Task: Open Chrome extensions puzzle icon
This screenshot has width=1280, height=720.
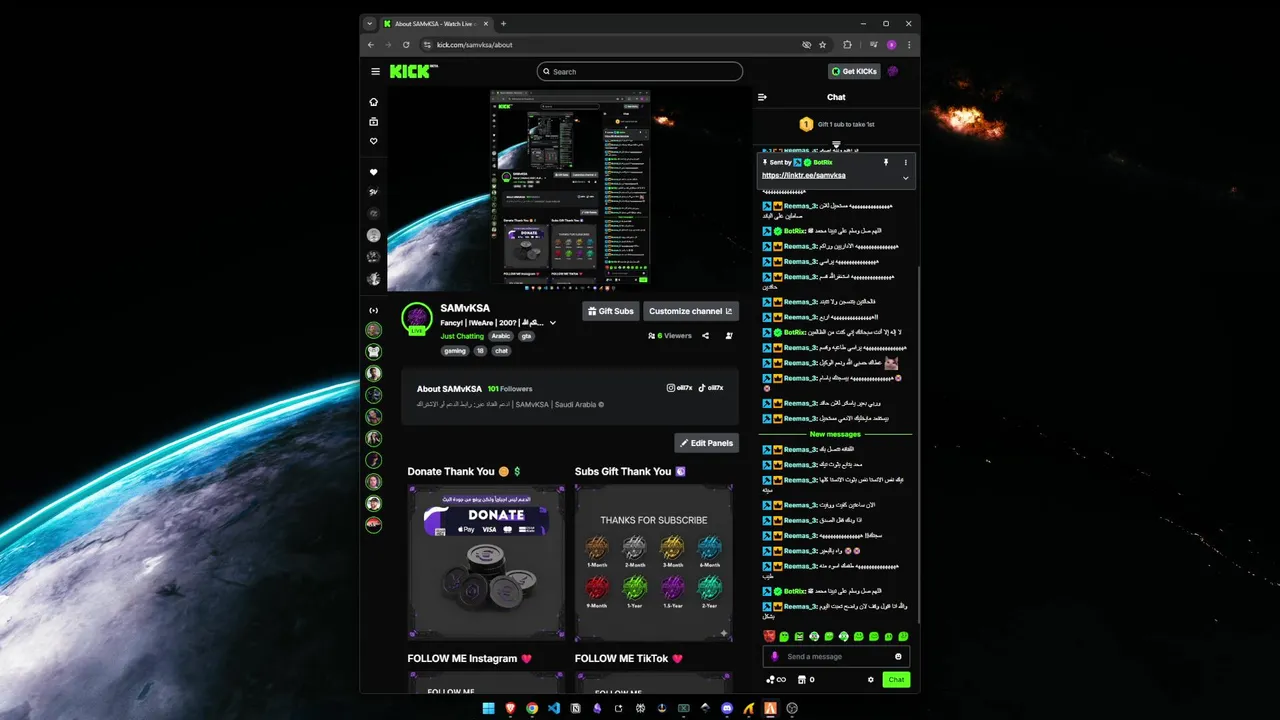Action: click(x=847, y=44)
